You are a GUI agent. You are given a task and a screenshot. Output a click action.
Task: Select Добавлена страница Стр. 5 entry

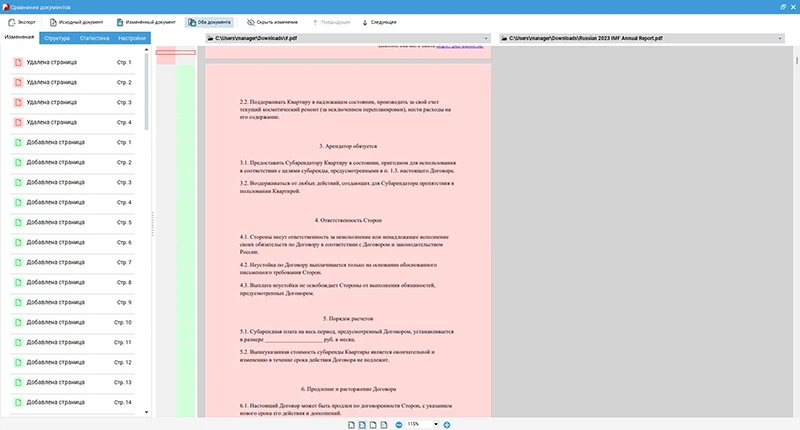point(72,222)
